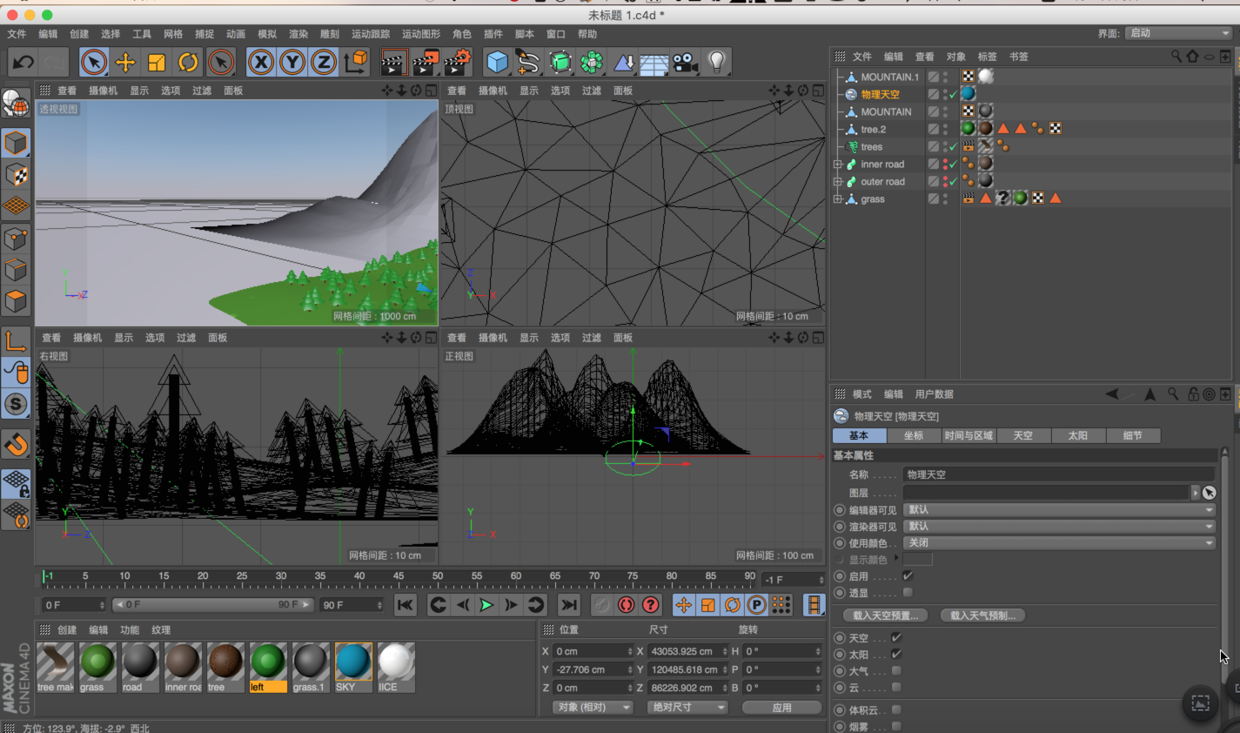Click the camera object icon

pyautogui.click(x=685, y=62)
